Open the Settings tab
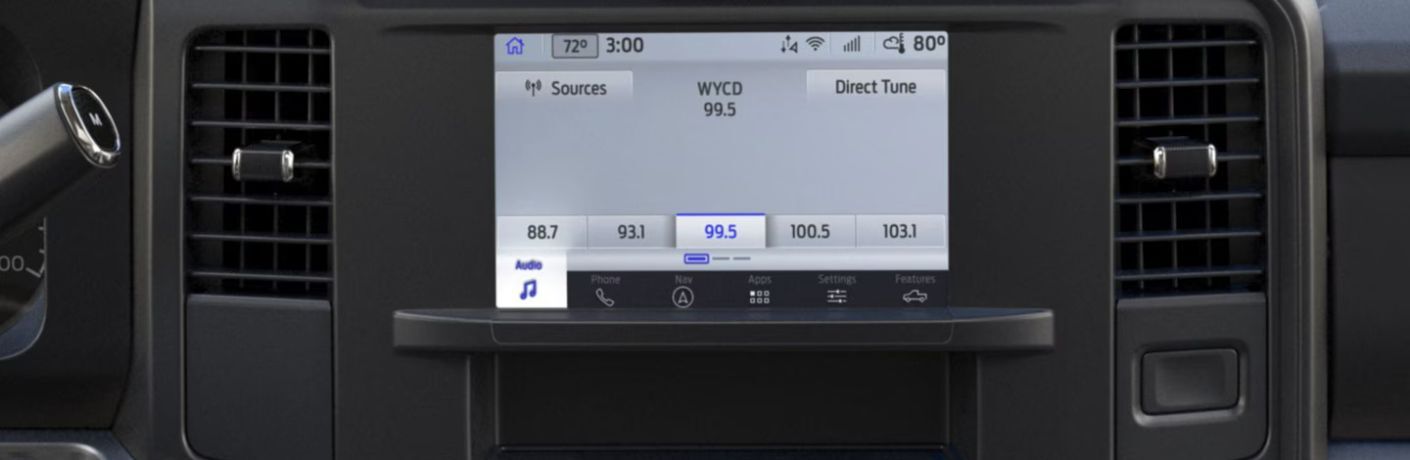 pos(837,289)
